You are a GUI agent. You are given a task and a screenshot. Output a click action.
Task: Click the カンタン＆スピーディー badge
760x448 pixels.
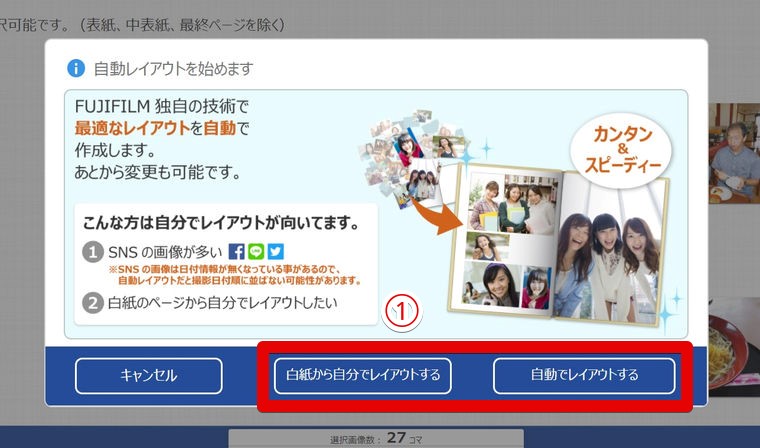(x=622, y=149)
